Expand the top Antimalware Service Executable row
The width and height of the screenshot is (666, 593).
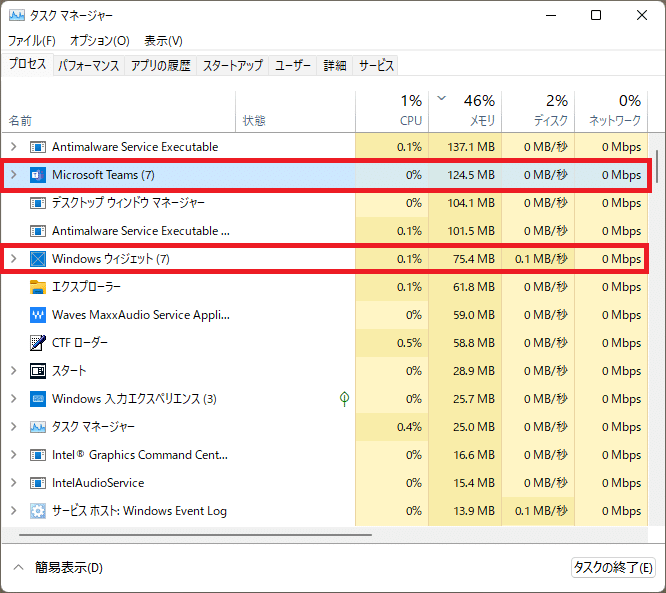14,147
